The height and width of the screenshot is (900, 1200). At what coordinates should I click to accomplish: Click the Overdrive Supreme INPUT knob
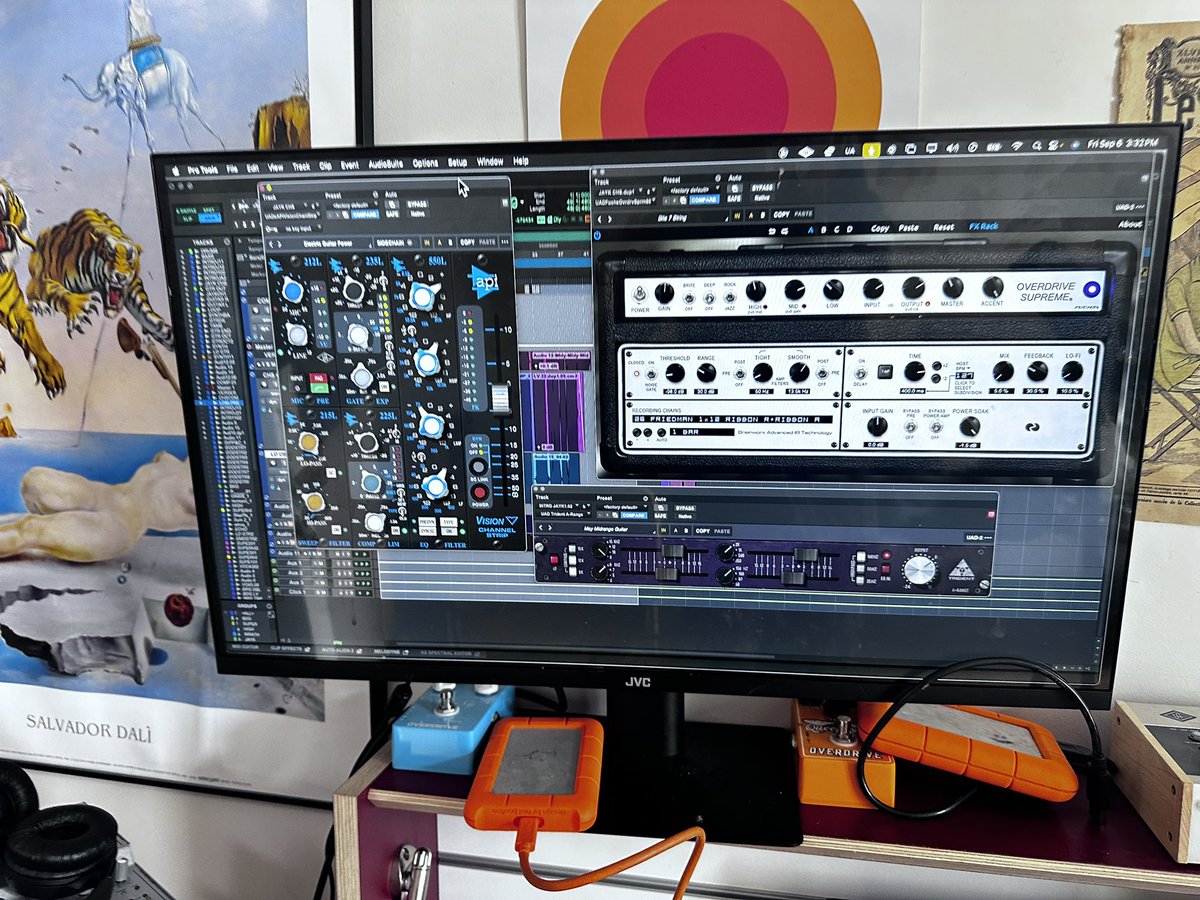(873, 288)
